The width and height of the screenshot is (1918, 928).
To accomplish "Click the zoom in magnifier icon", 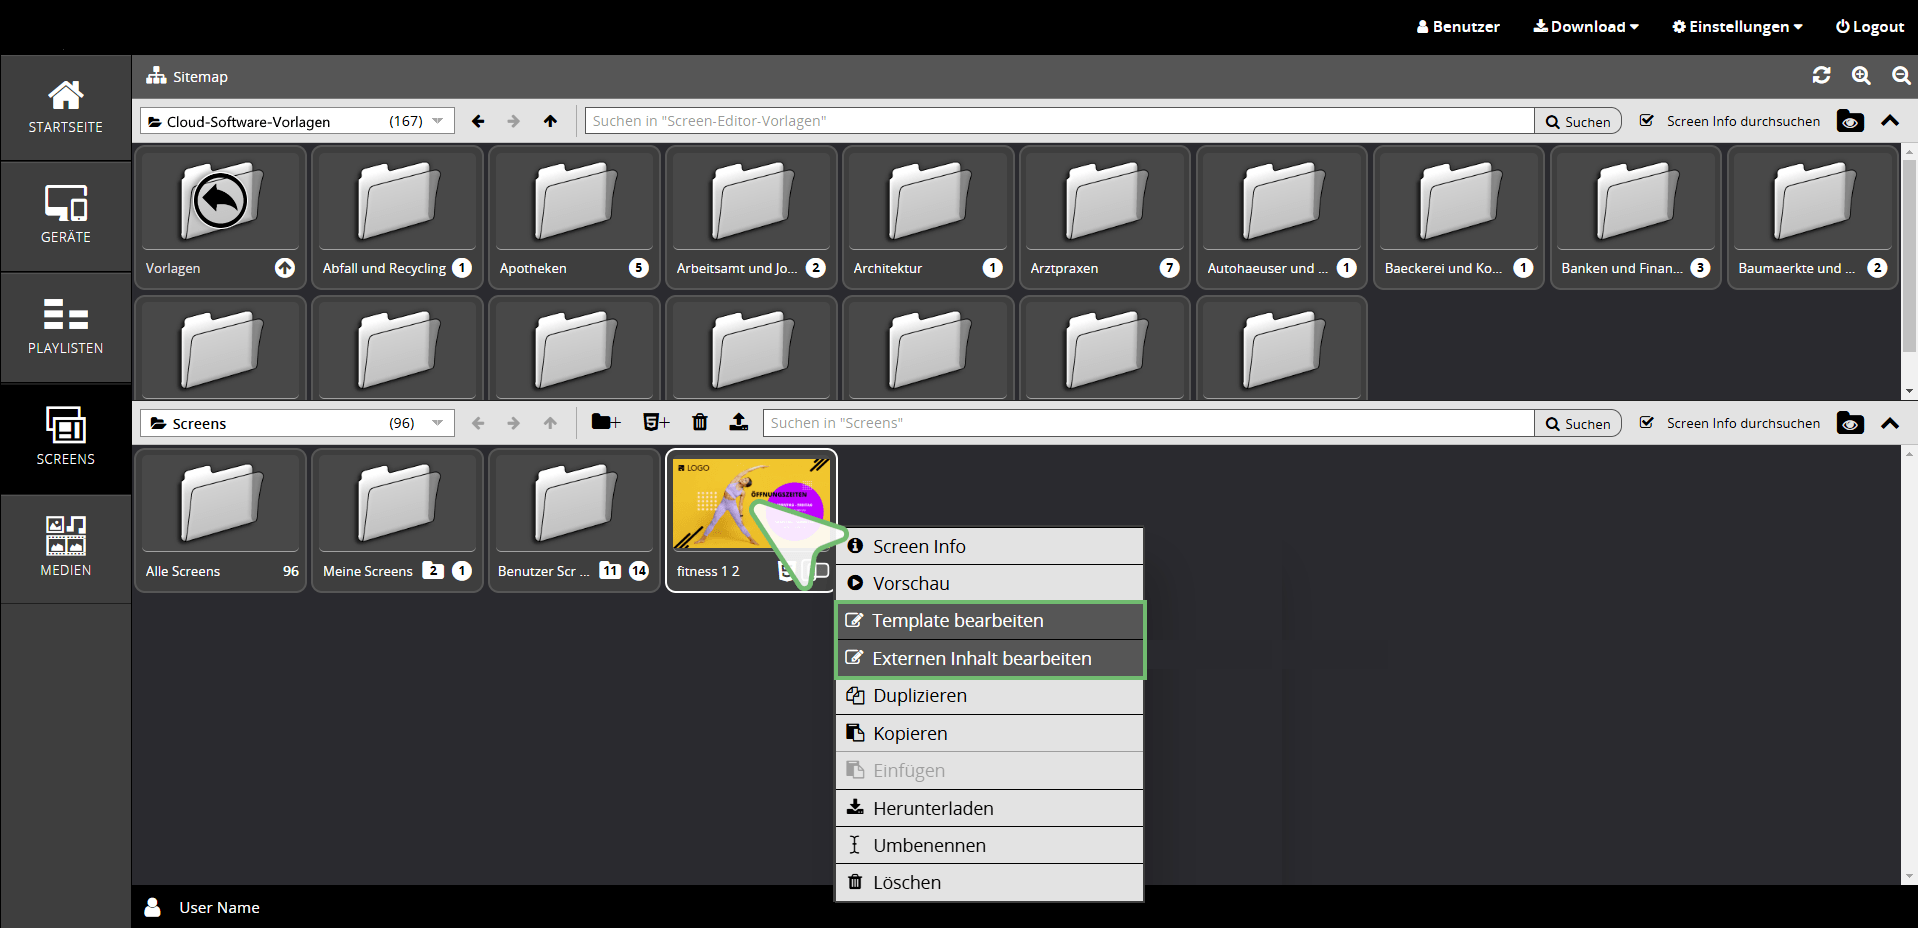I will (1860, 76).
